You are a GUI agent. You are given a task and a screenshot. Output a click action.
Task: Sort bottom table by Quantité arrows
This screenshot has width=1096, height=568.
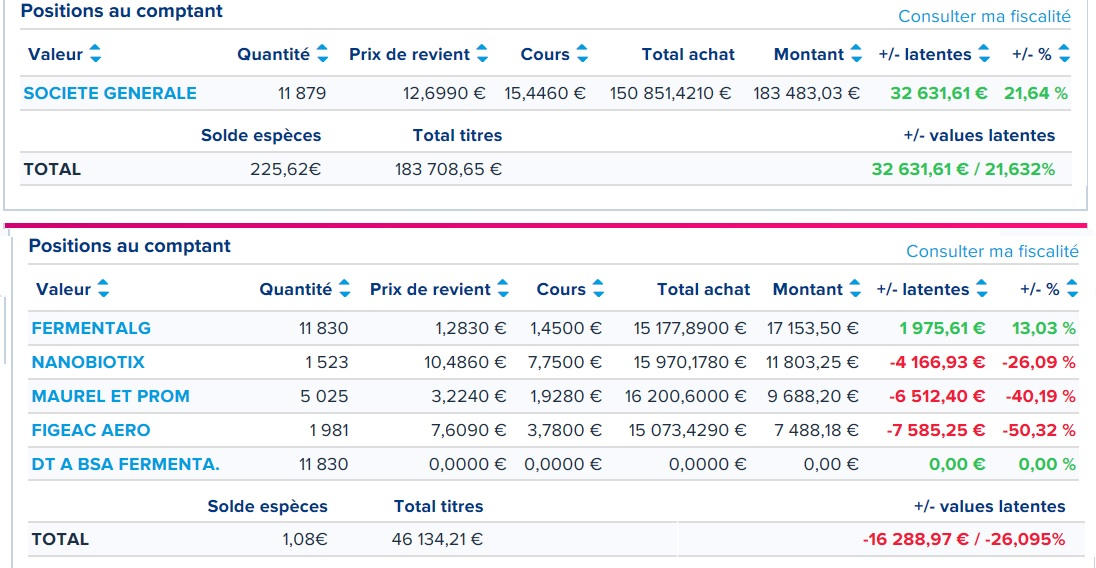click(x=345, y=289)
